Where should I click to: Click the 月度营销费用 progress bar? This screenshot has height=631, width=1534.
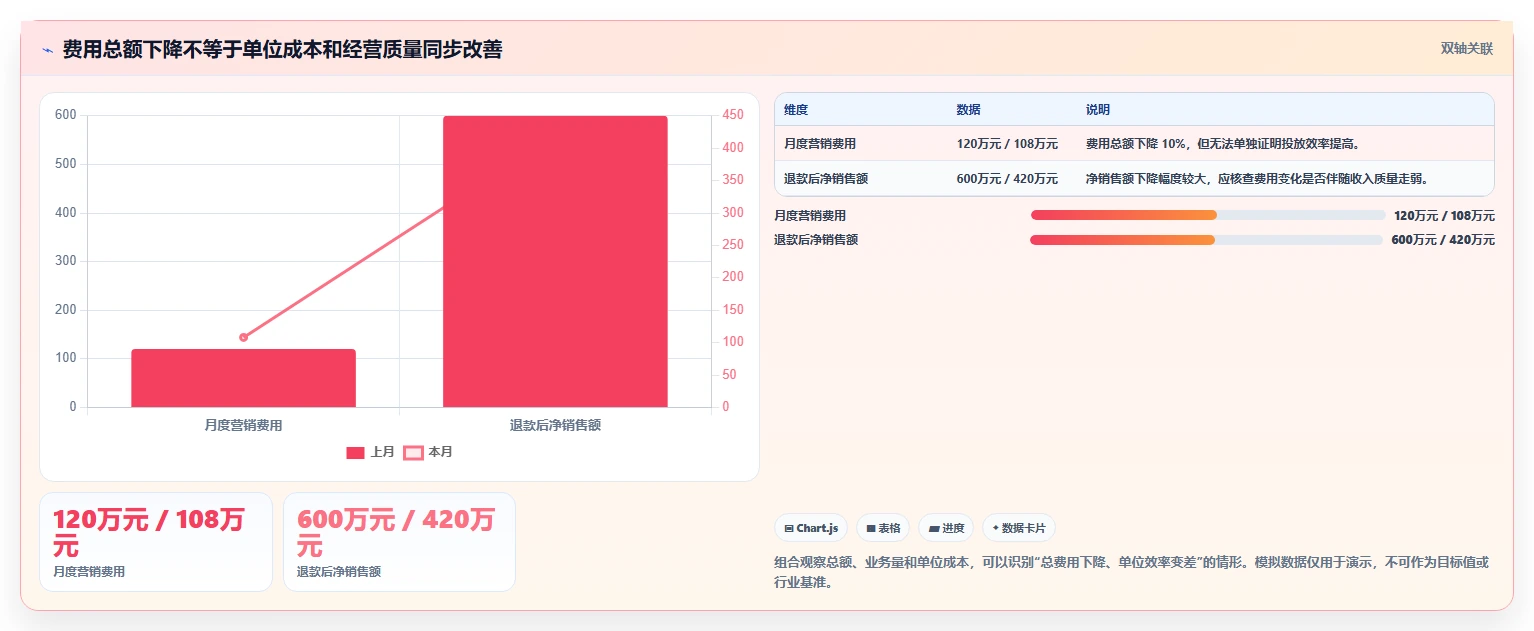(x=1208, y=215)
